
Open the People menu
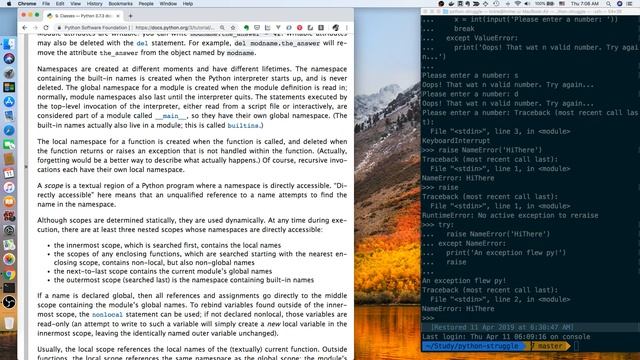pos(146,4)
